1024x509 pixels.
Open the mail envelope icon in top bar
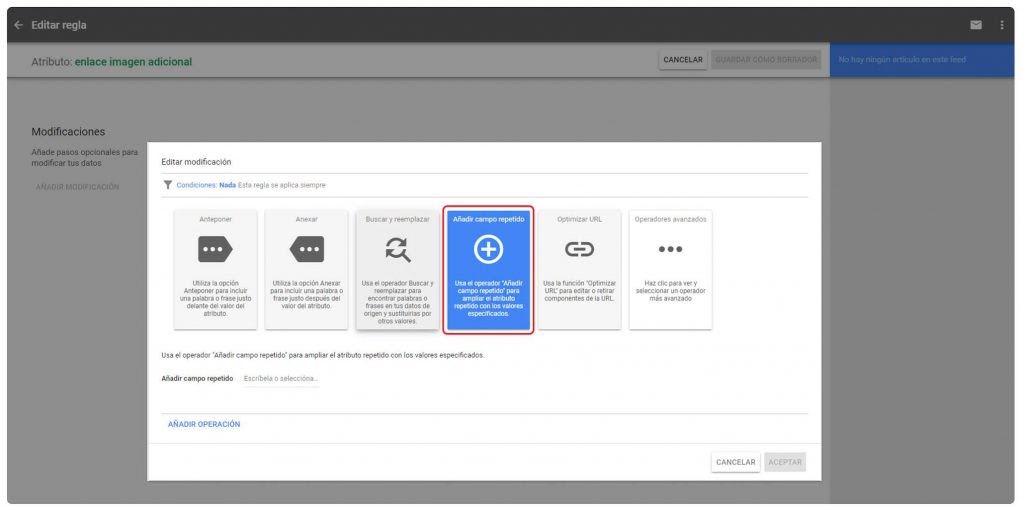[976, 25]
